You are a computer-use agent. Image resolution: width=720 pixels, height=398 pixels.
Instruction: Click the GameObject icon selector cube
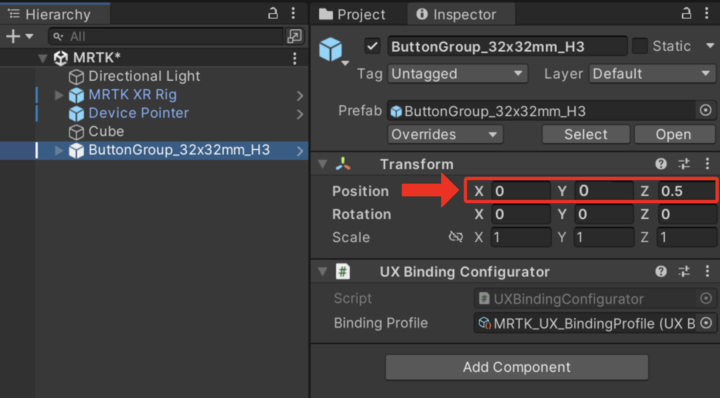(331, 50)
